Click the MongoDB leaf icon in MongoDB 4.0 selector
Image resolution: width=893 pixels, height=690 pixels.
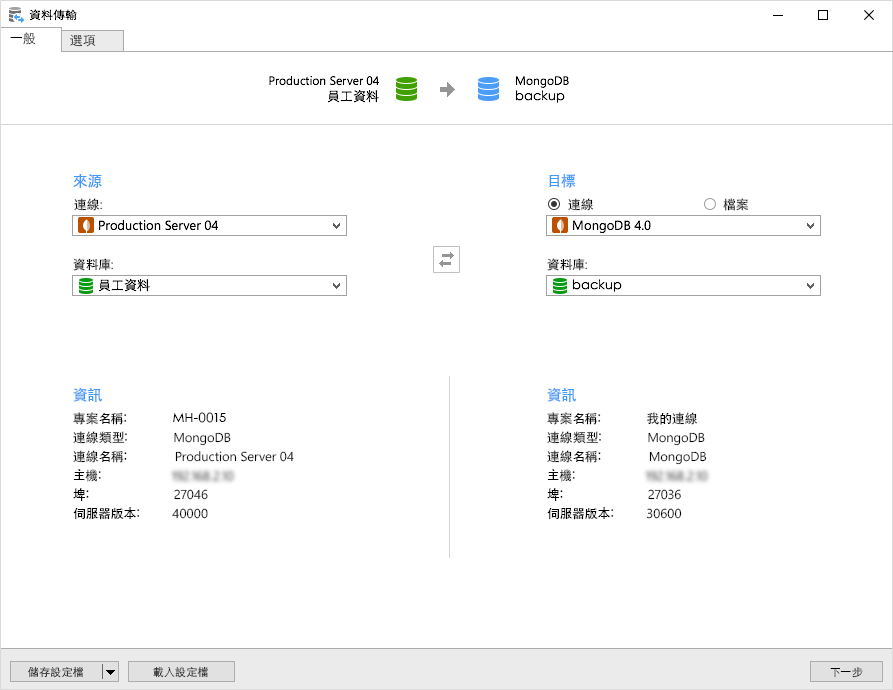click(x=559, y=225)
